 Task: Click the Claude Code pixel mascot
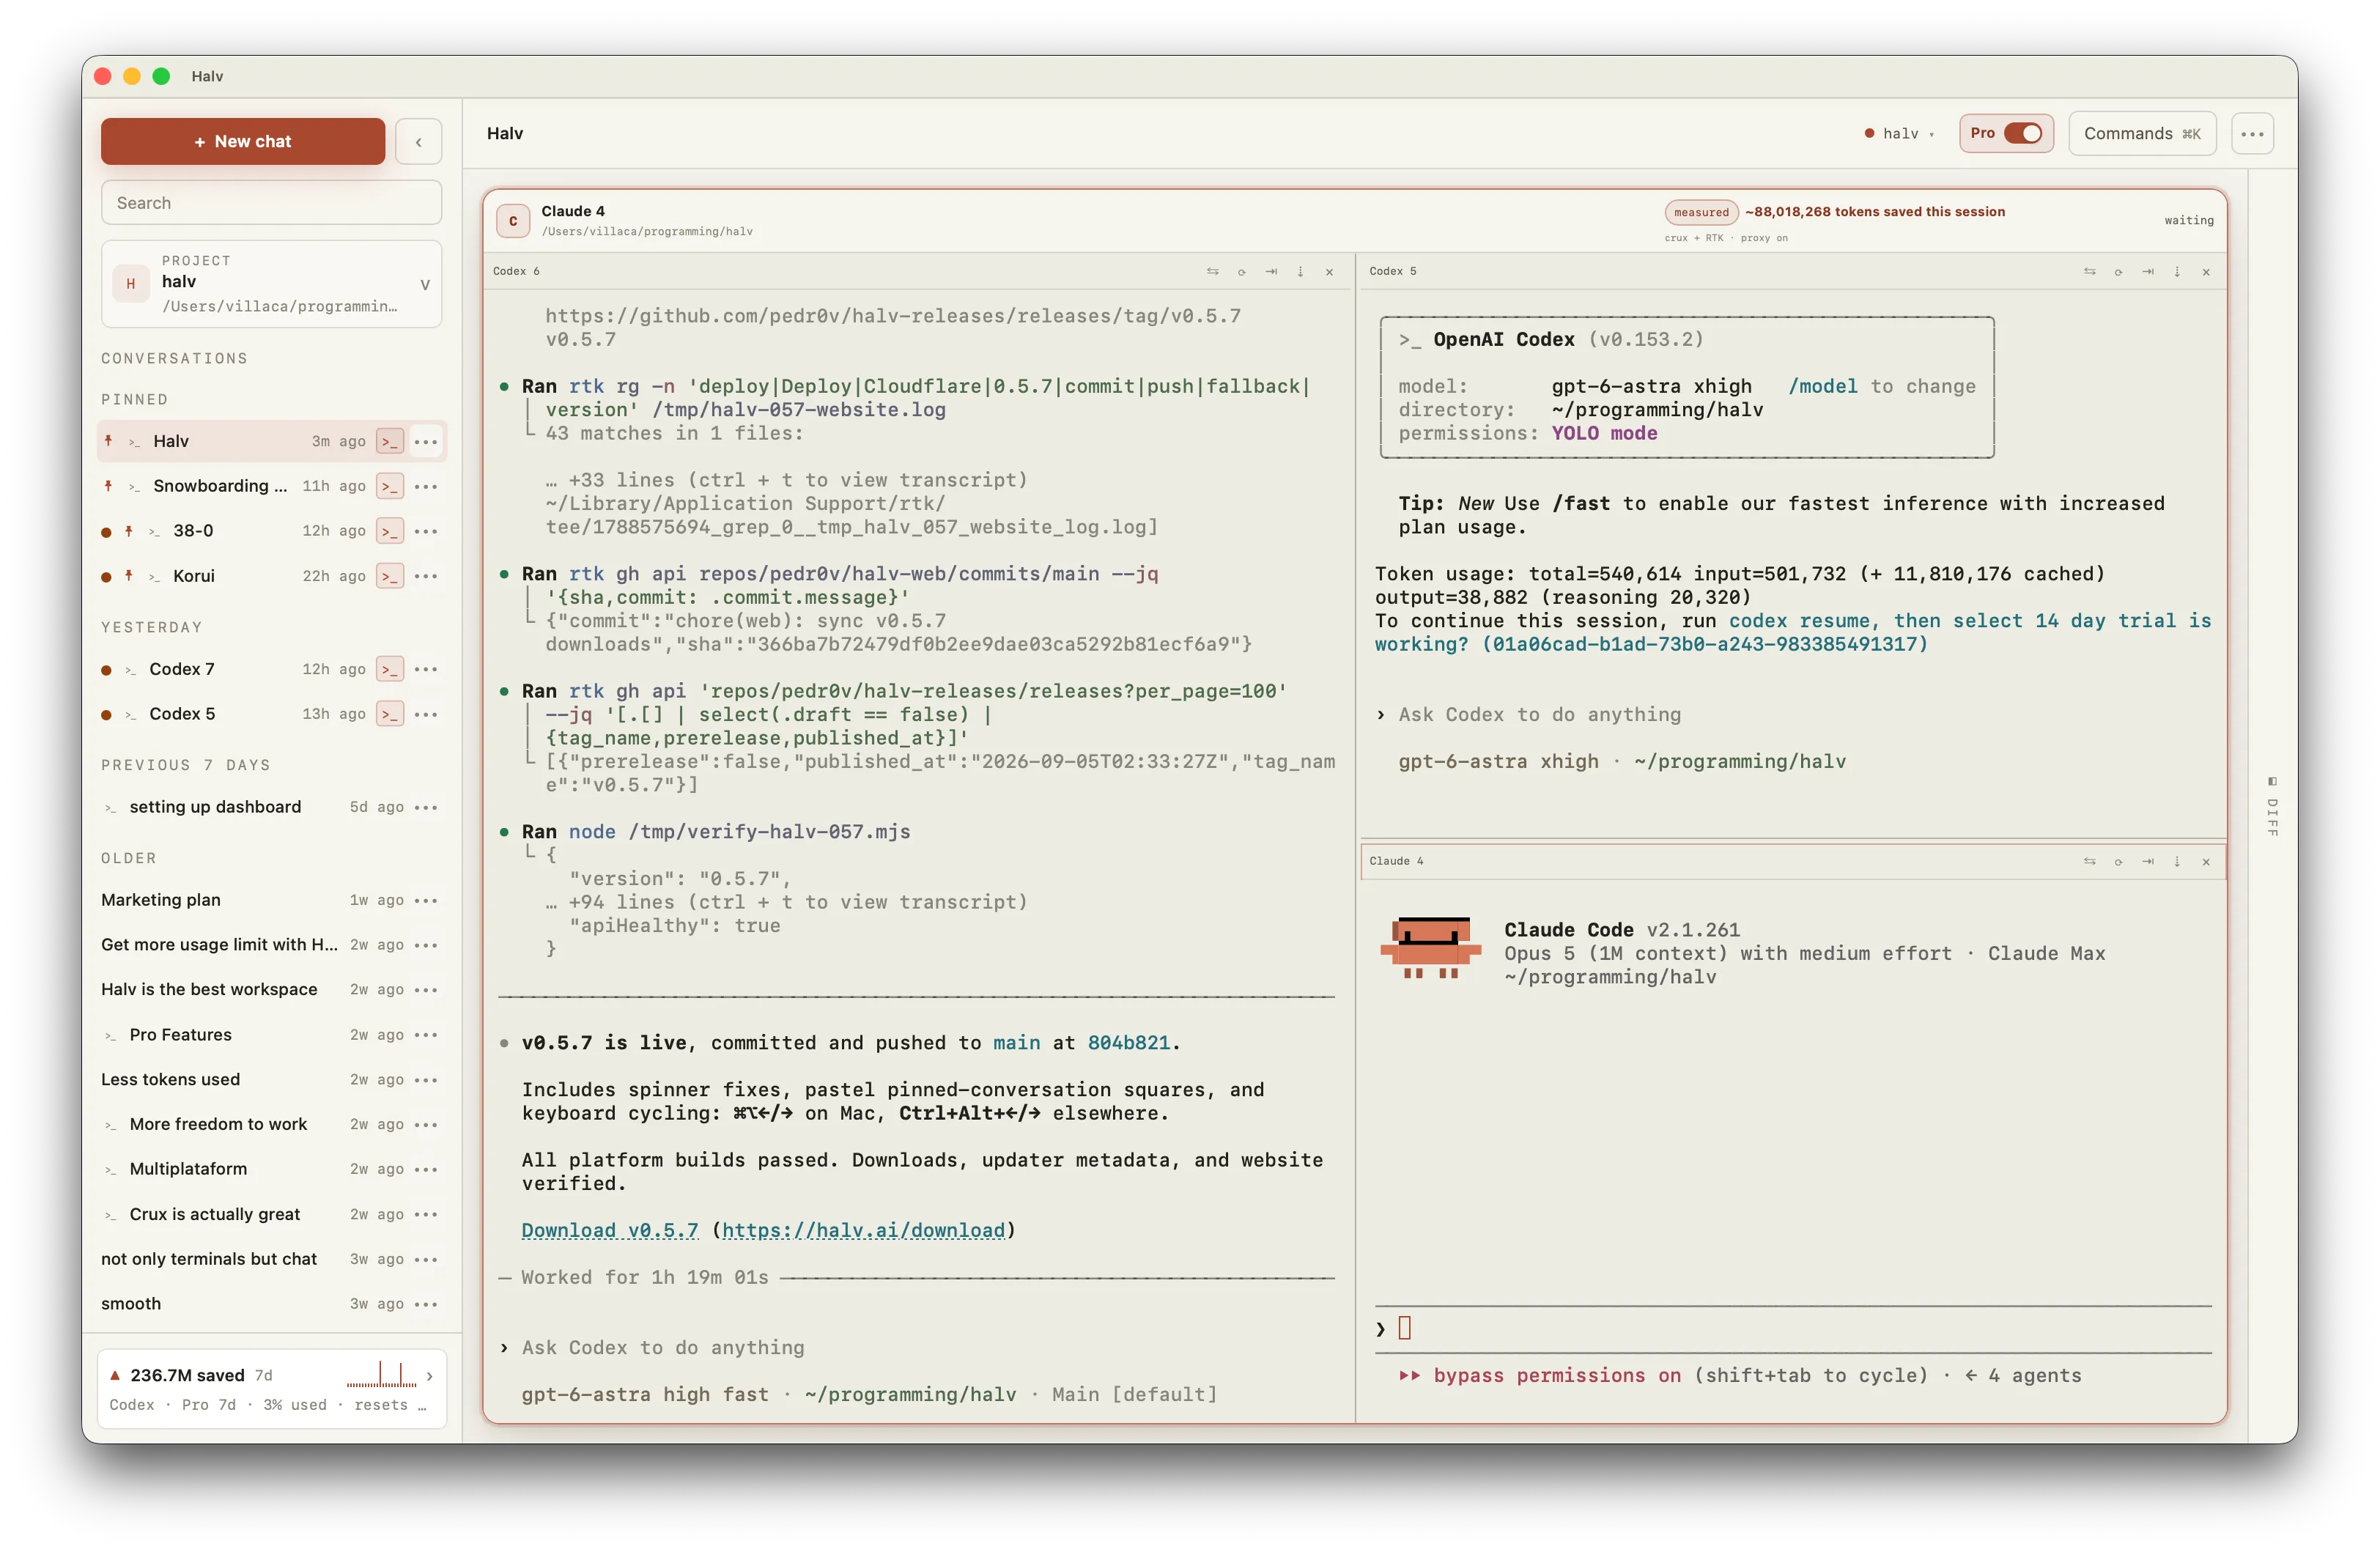click(x=1431, y=947)
